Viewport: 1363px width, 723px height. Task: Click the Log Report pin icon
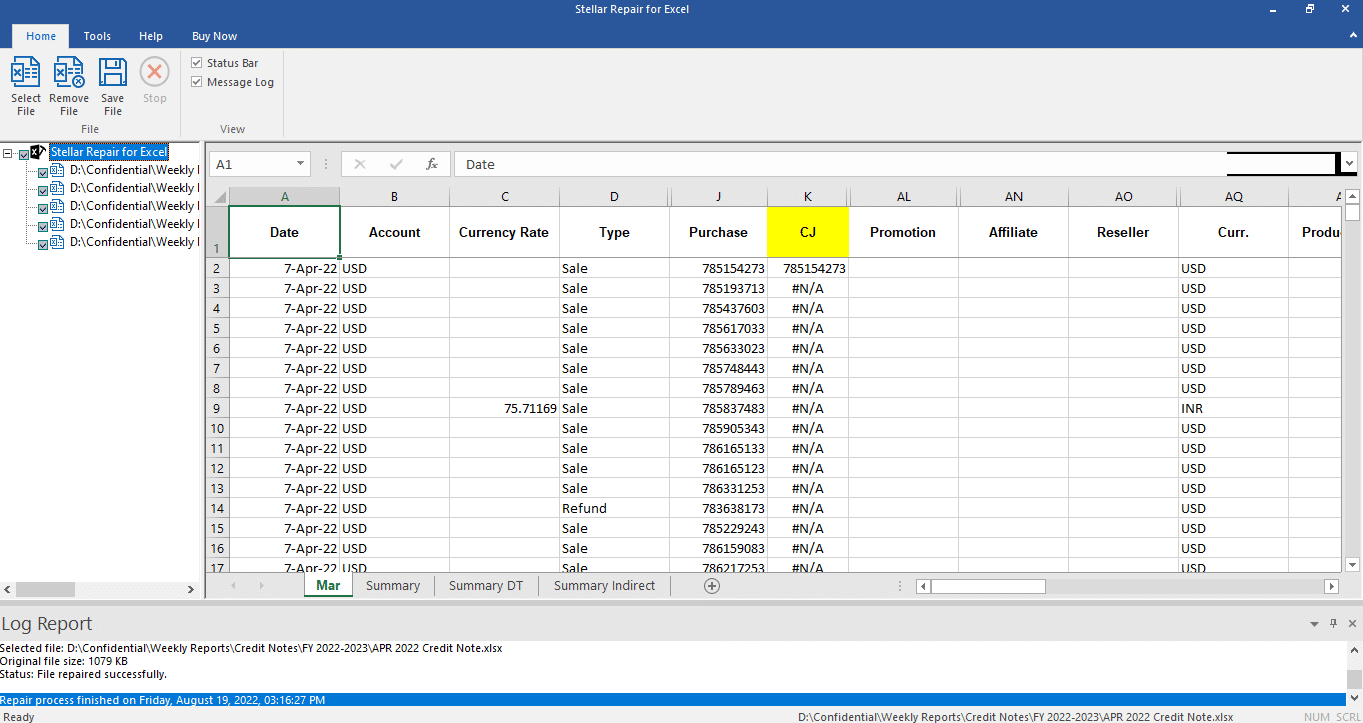[1333, 624]
